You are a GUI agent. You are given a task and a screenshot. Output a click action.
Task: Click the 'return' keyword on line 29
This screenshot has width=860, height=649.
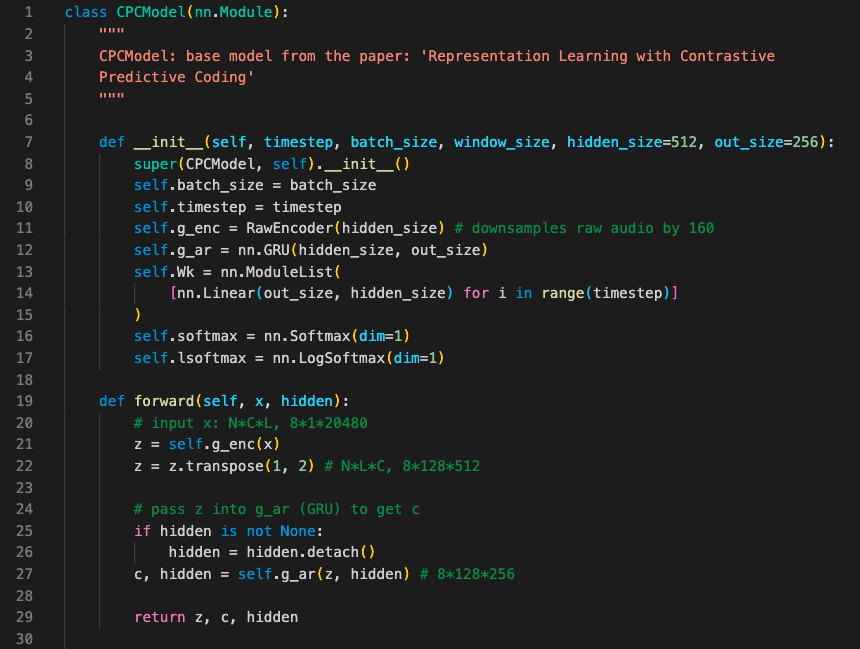[x=160, y=617]
